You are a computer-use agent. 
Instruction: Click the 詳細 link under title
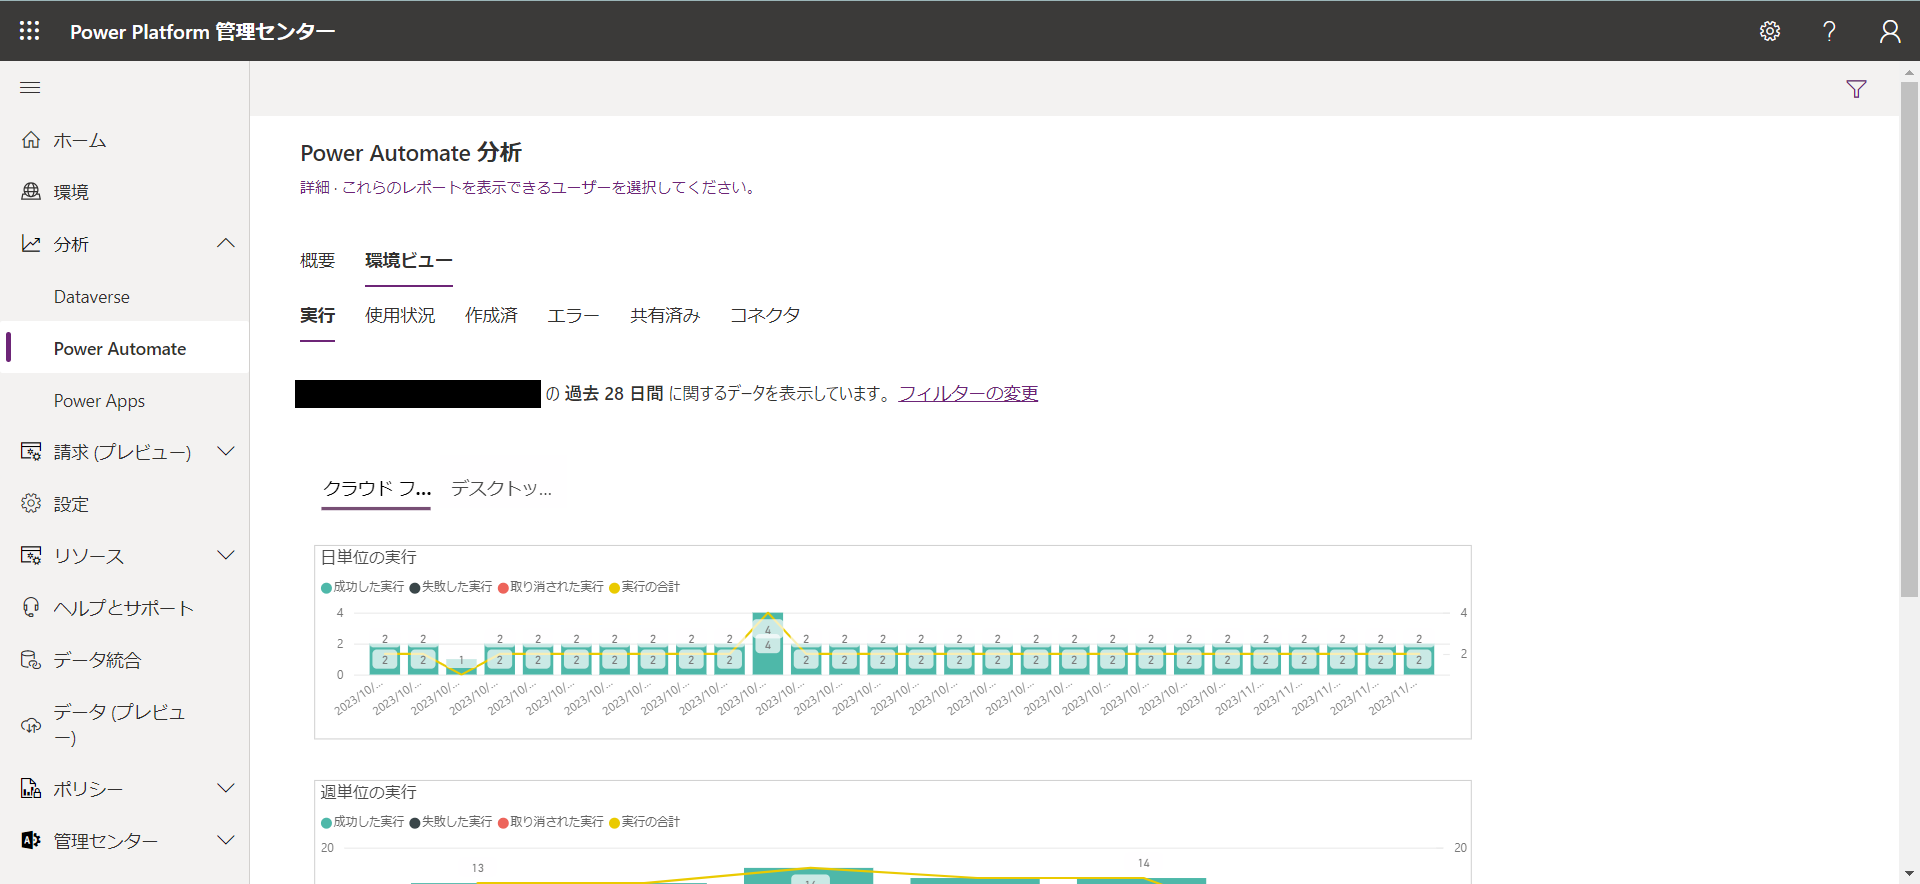[x=315, y=187]
